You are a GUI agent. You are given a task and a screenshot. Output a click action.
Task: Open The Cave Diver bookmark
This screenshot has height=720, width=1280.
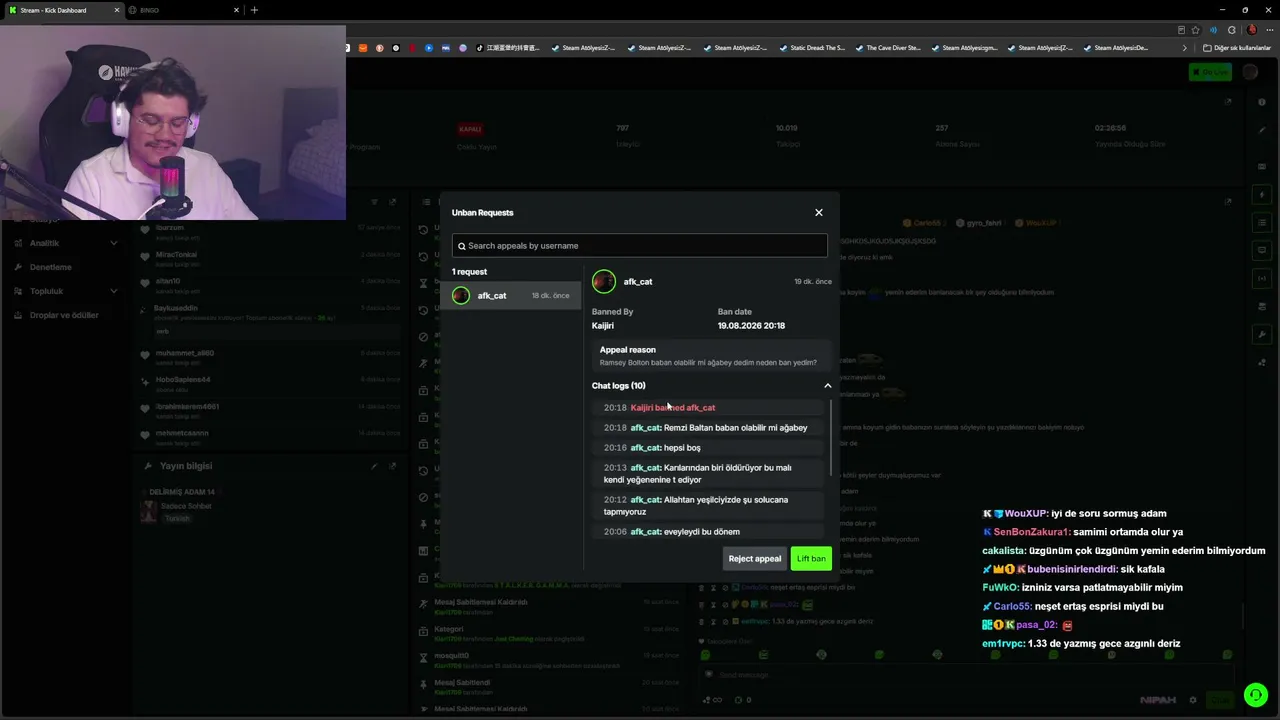point(887,48)
